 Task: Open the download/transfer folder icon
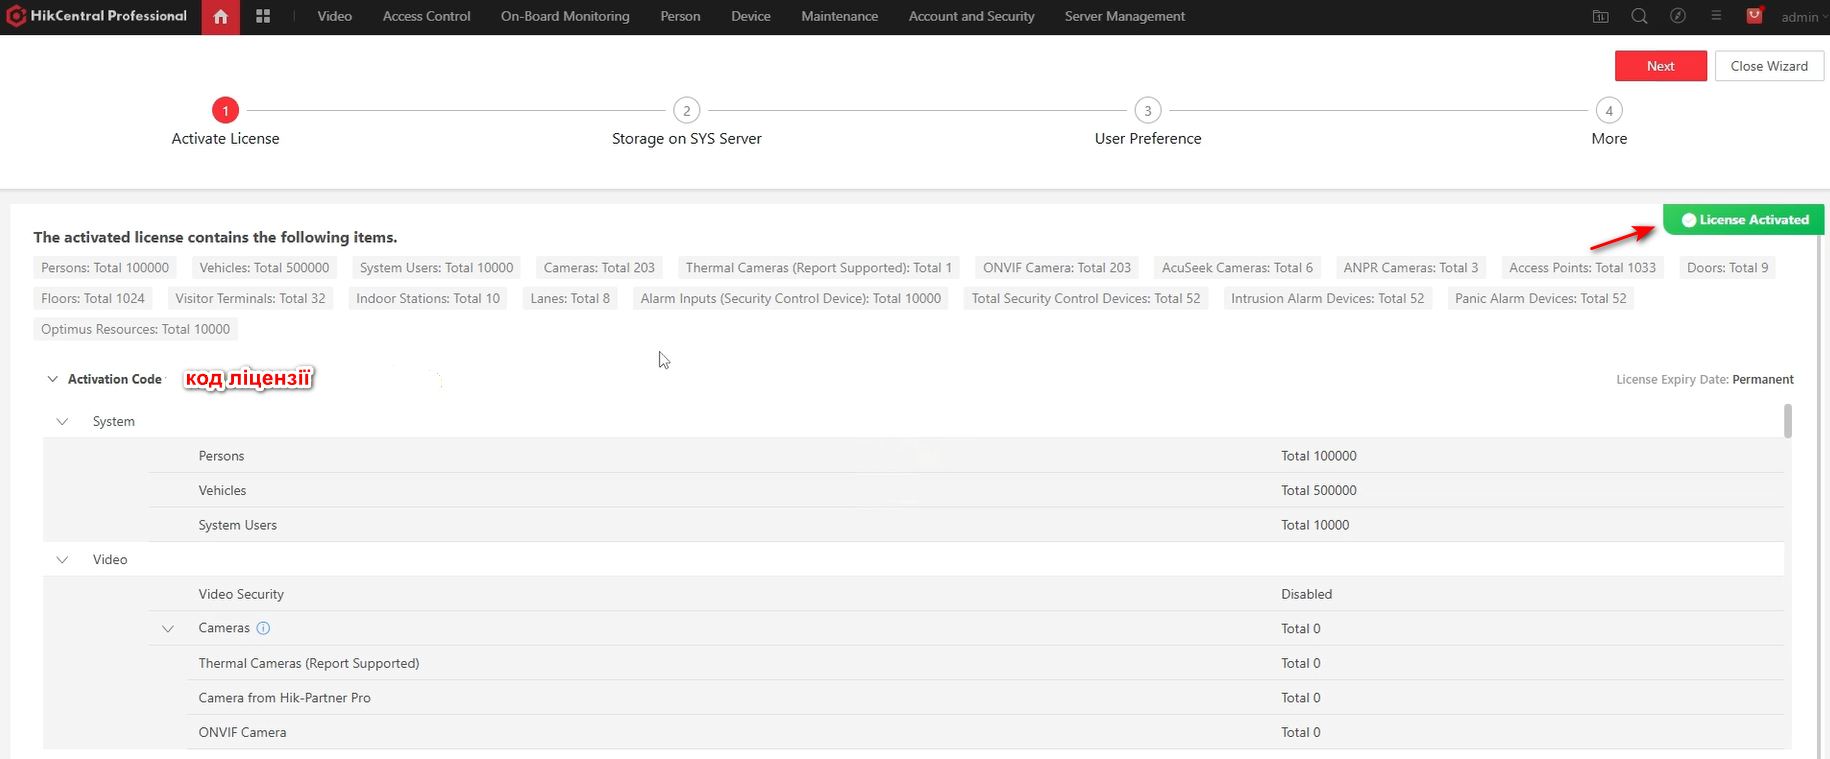click(1600, 17)
